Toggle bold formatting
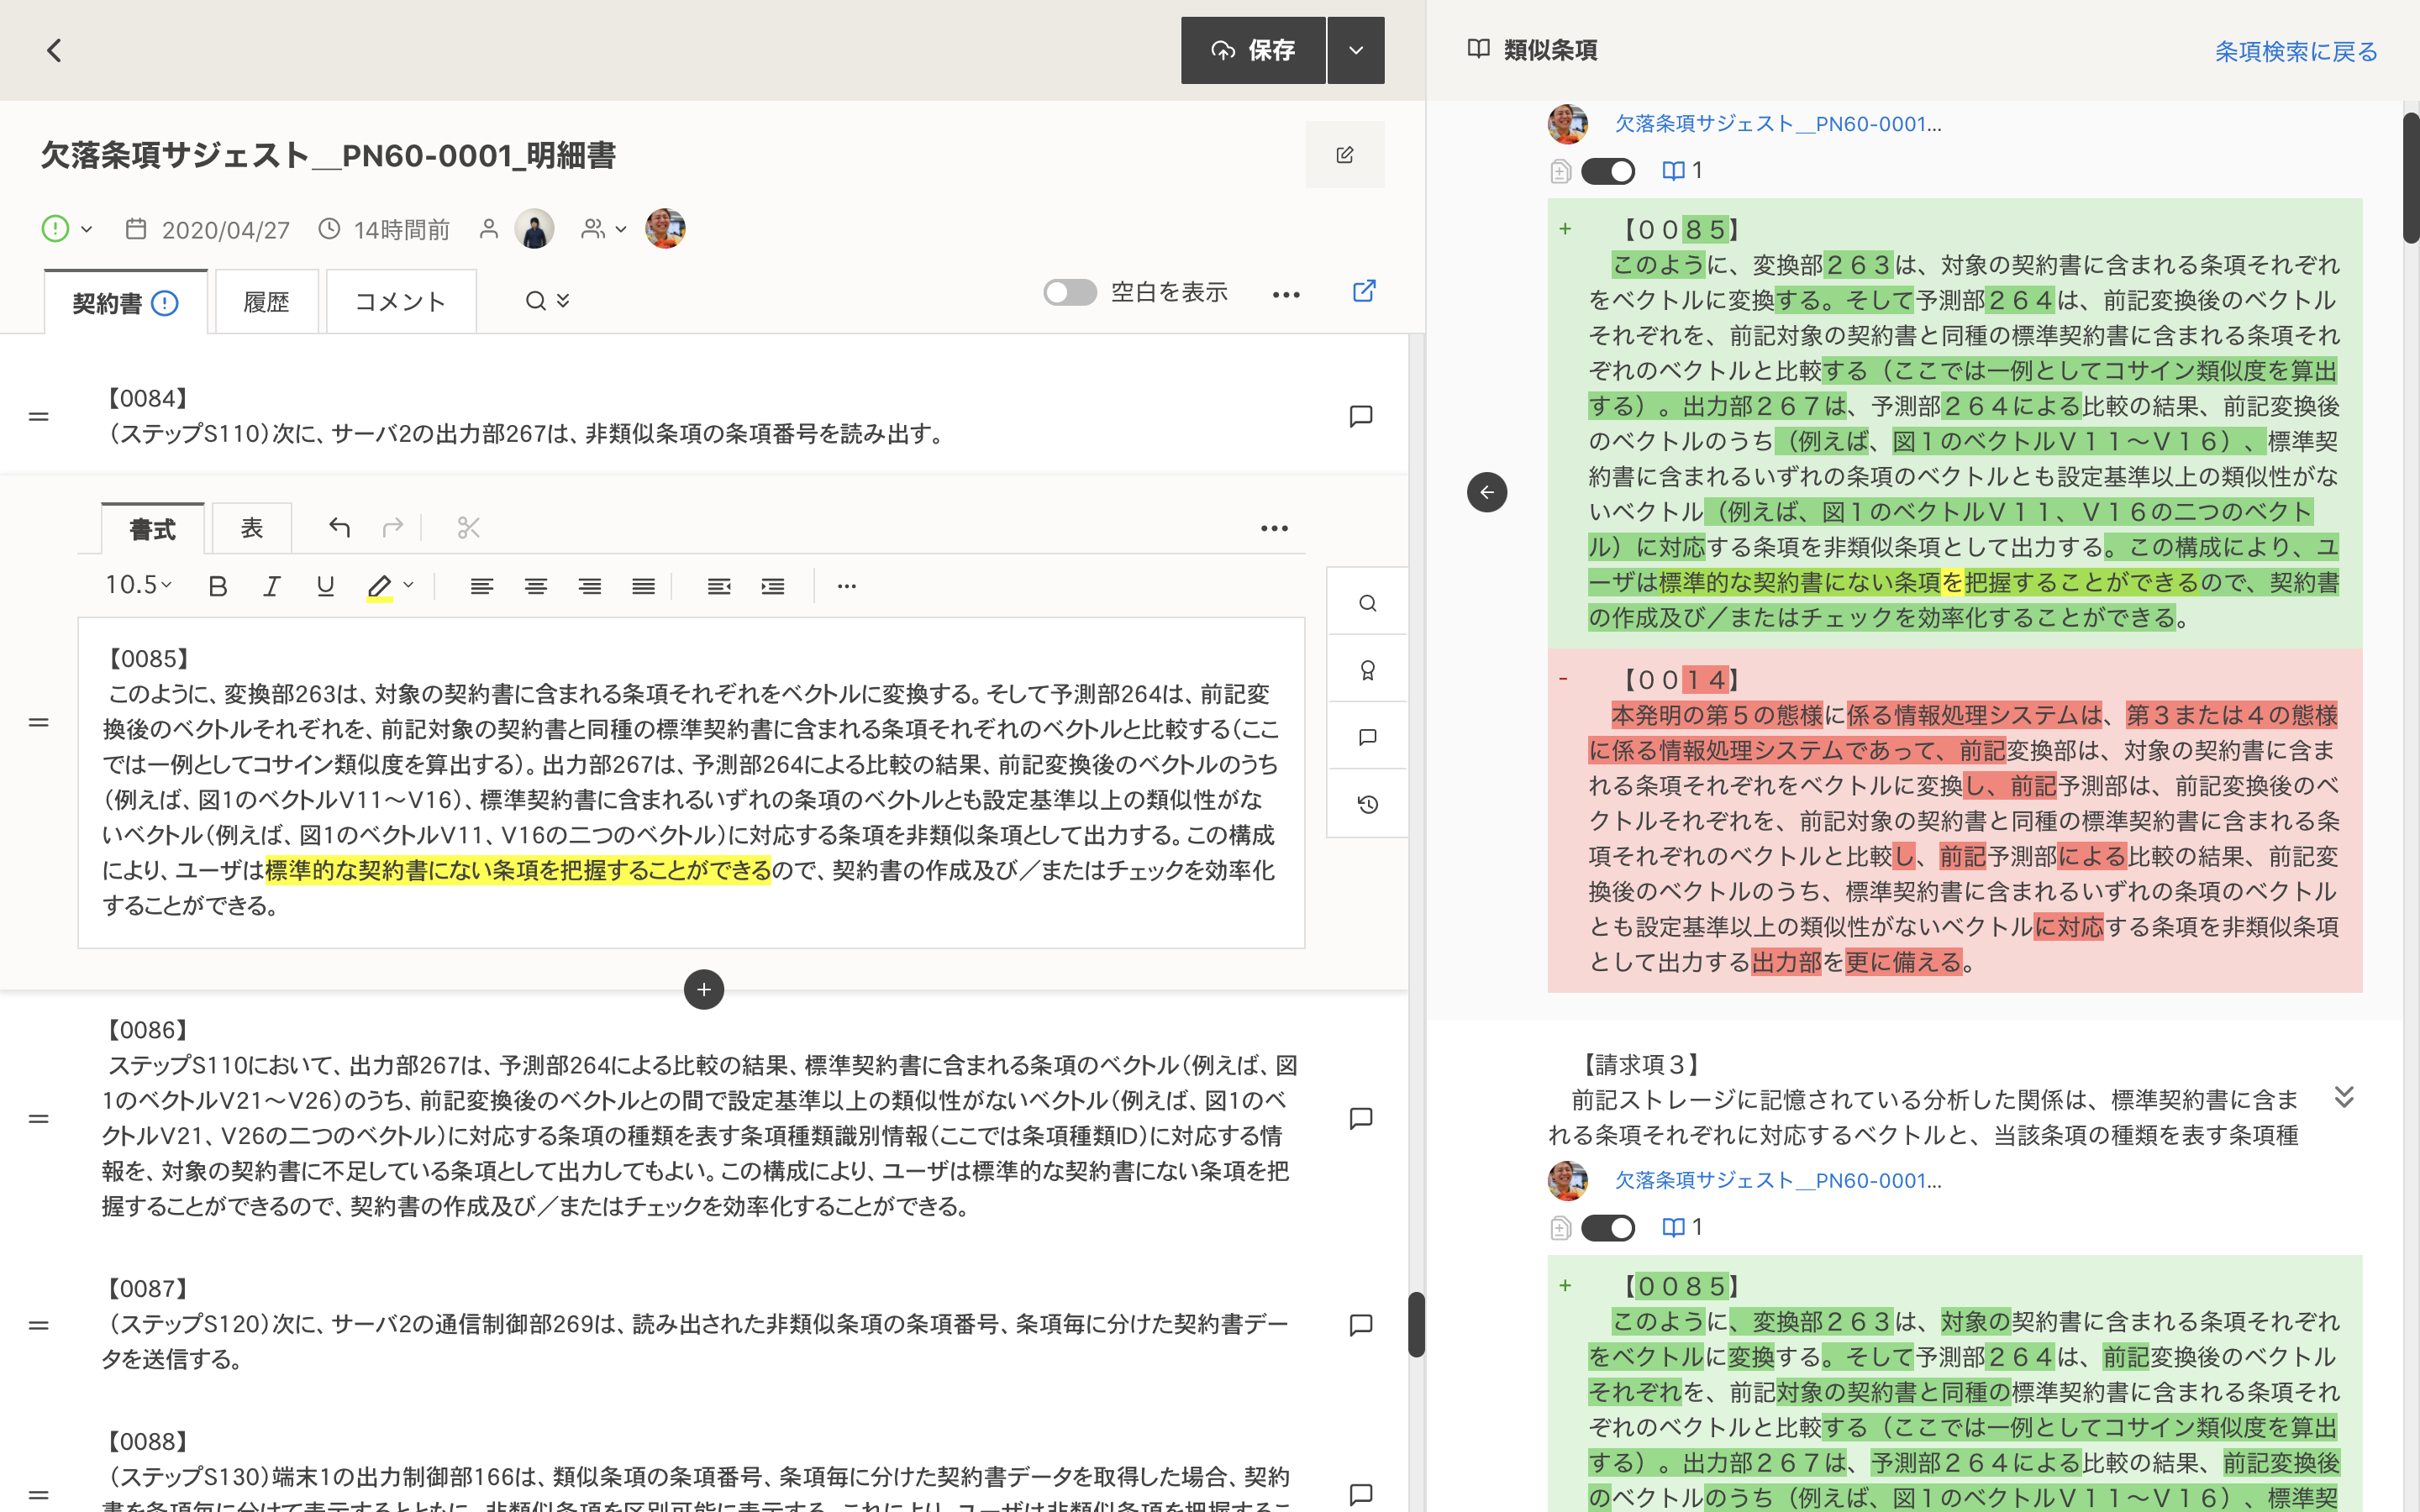2420x1512 pixels. (217, 586)
